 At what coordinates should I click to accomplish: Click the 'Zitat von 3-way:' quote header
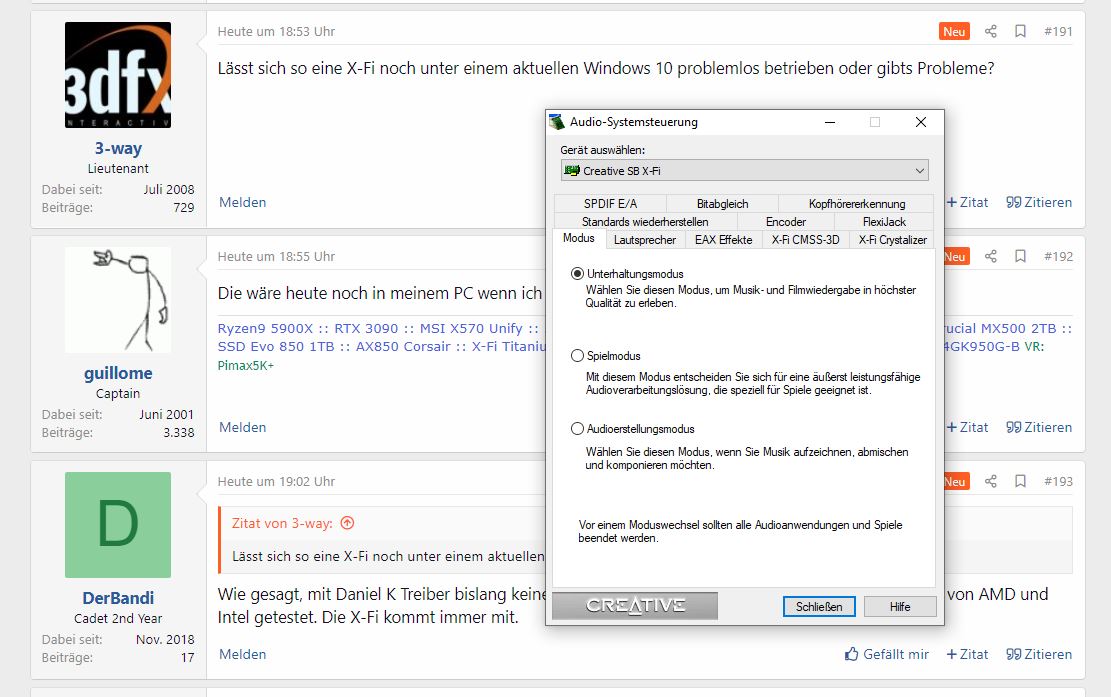(x=282, y=523)
